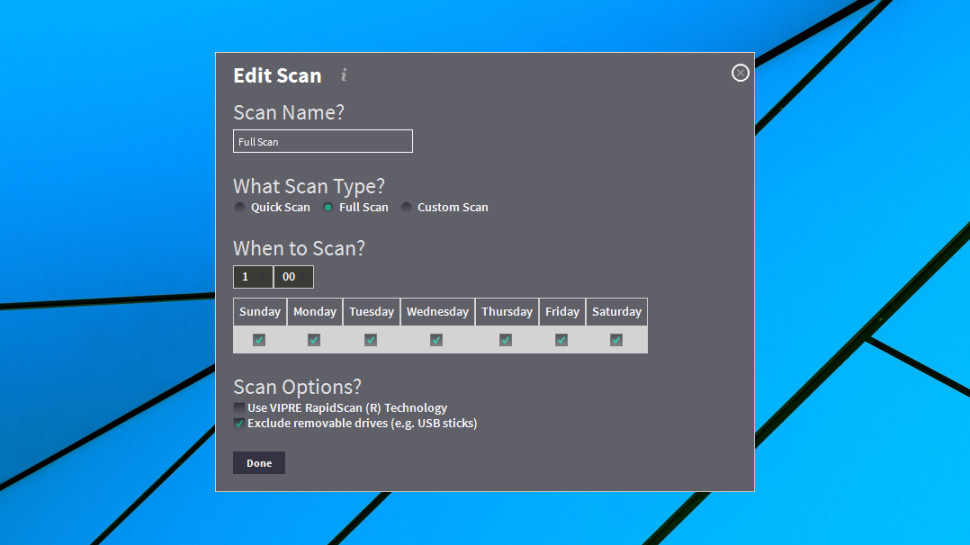Uncheck the Friday checkbox
Image resolution: width=970 pixels, height=545 pixels.
561,340
